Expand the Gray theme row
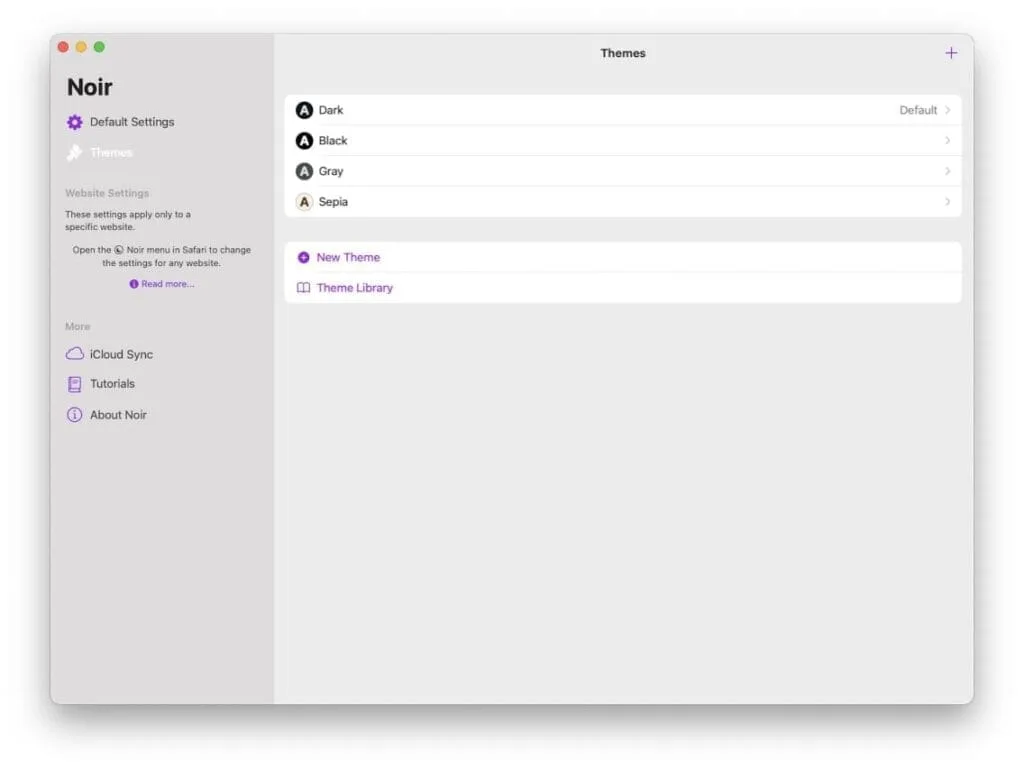 tap(947, 171)
